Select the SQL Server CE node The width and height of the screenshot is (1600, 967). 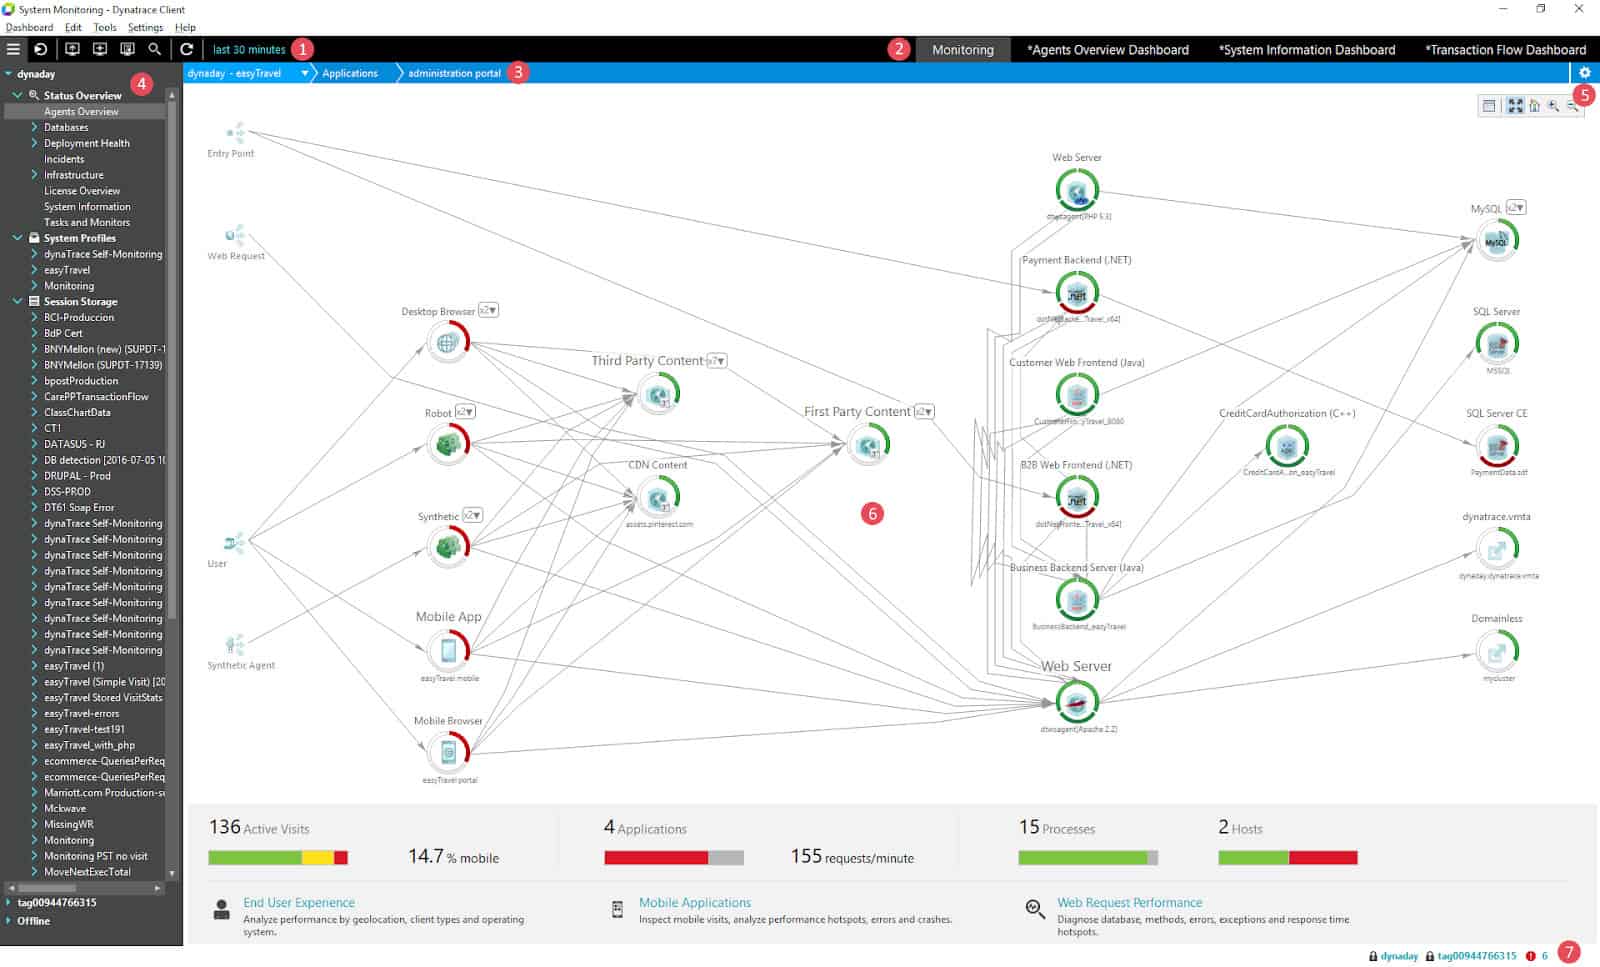click(1497, 446)
